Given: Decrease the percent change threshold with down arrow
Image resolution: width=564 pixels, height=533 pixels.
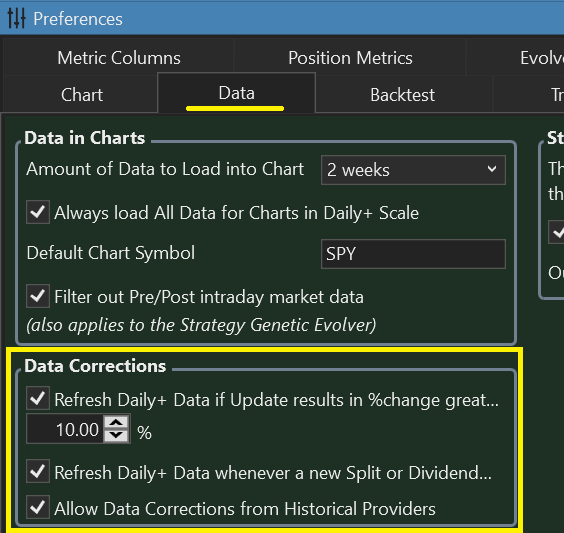Looking at the screenshot, I should (x=116, y=435).
